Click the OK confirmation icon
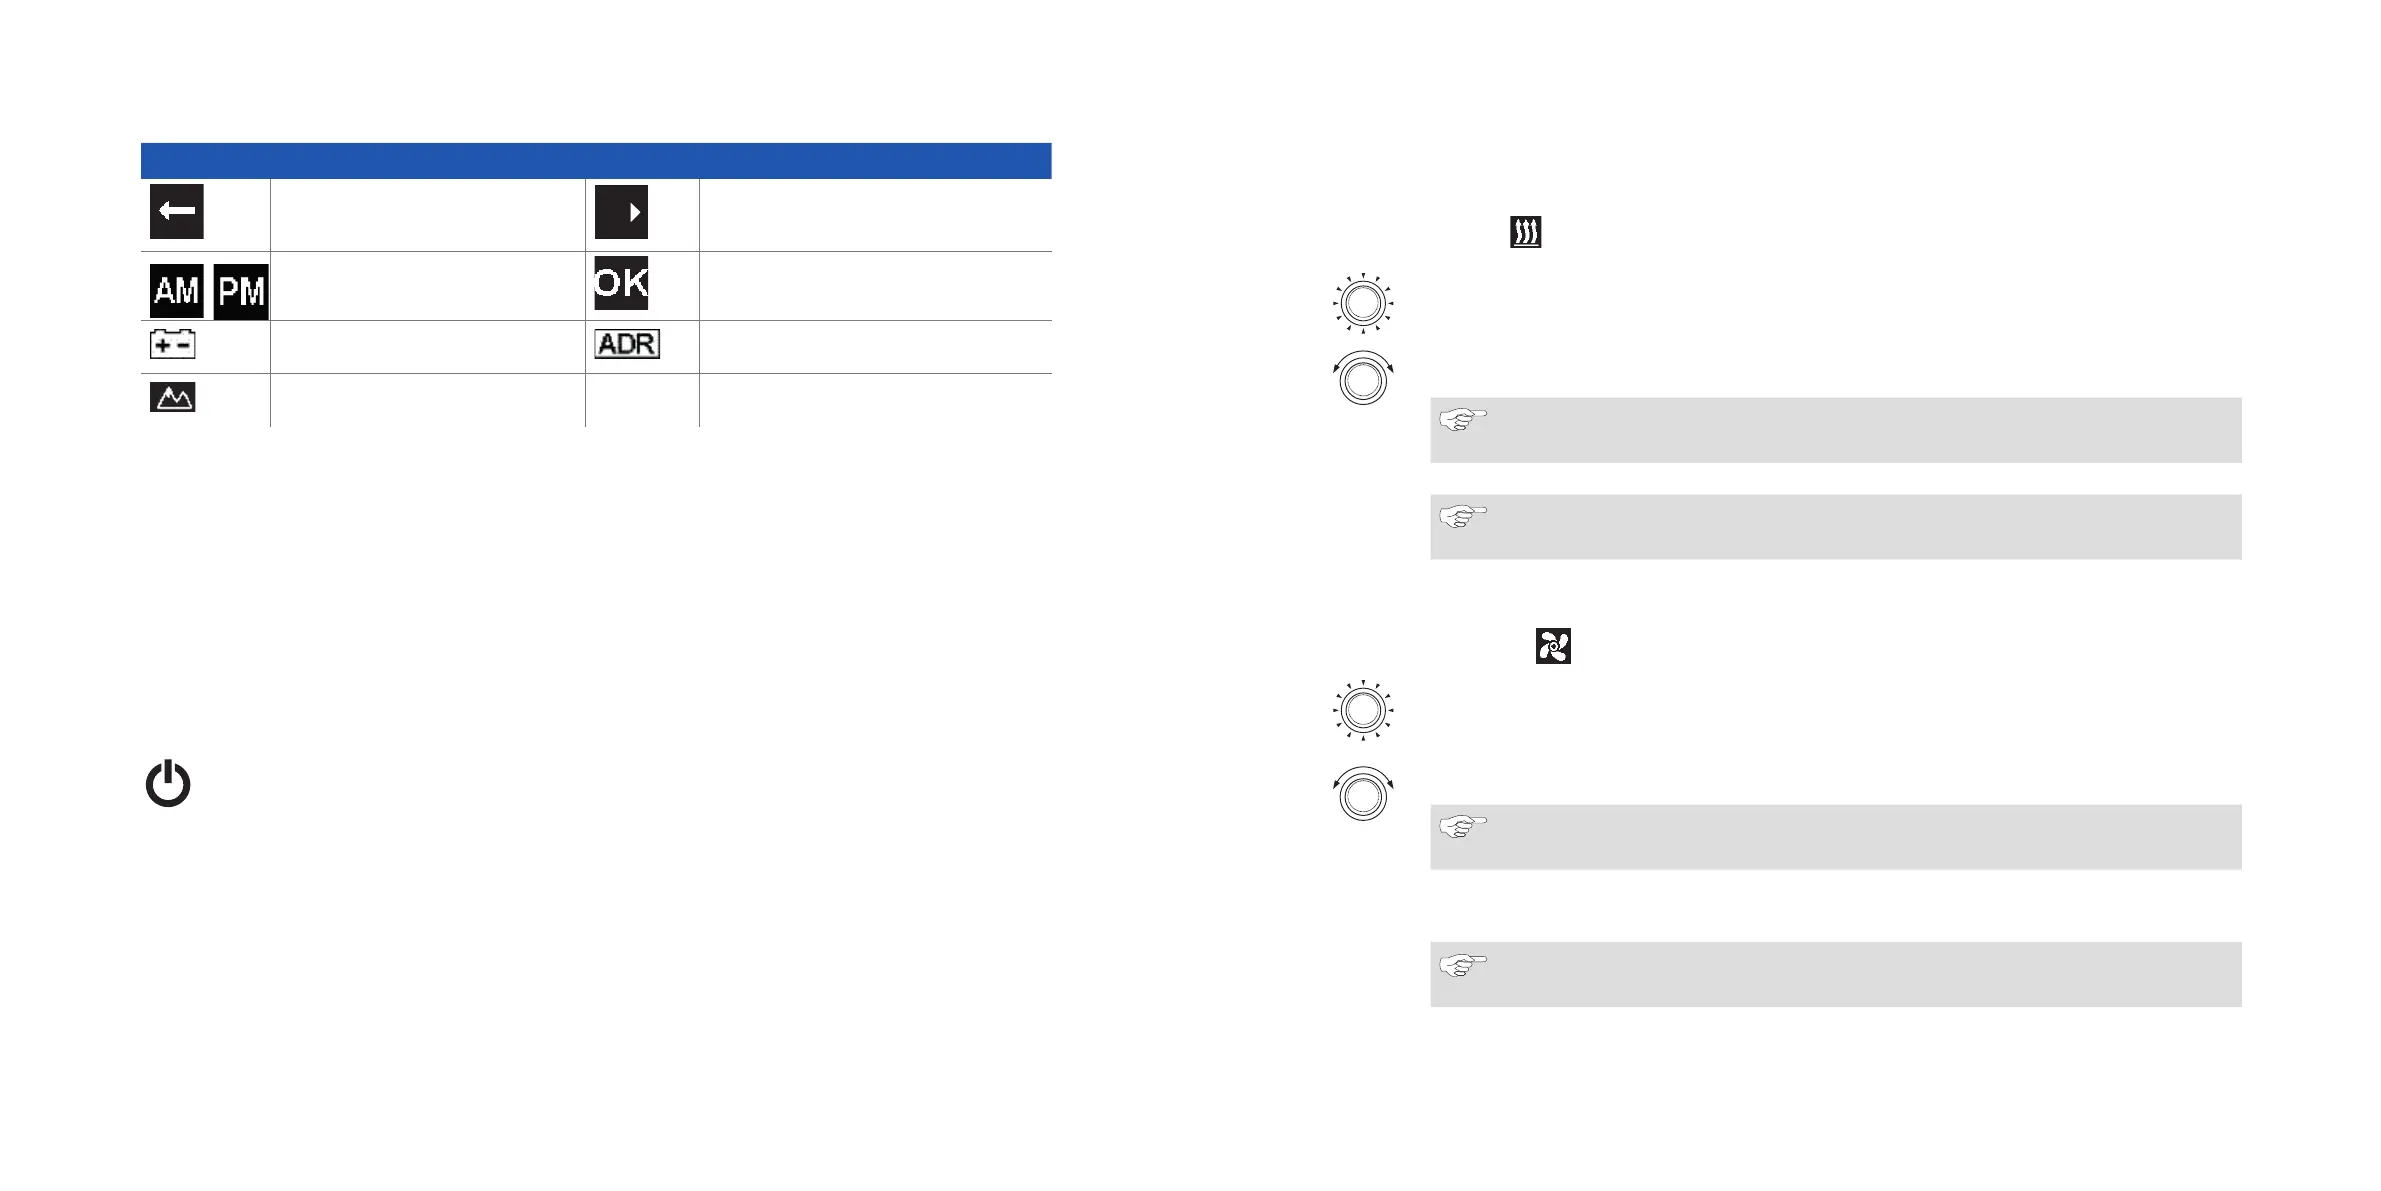The width and height of the screenshot is (2381, 1191). pyautogui.click(x=621, y=283)
